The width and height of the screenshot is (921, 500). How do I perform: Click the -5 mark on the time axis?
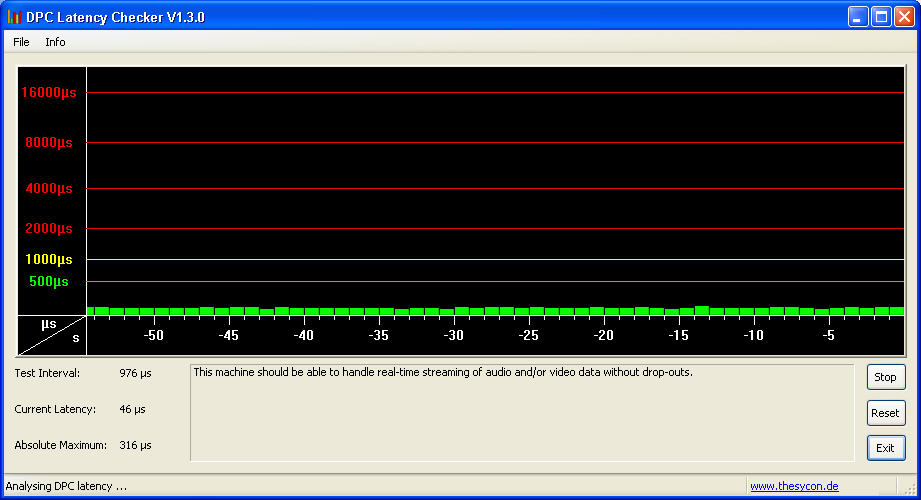pos(828,336)
